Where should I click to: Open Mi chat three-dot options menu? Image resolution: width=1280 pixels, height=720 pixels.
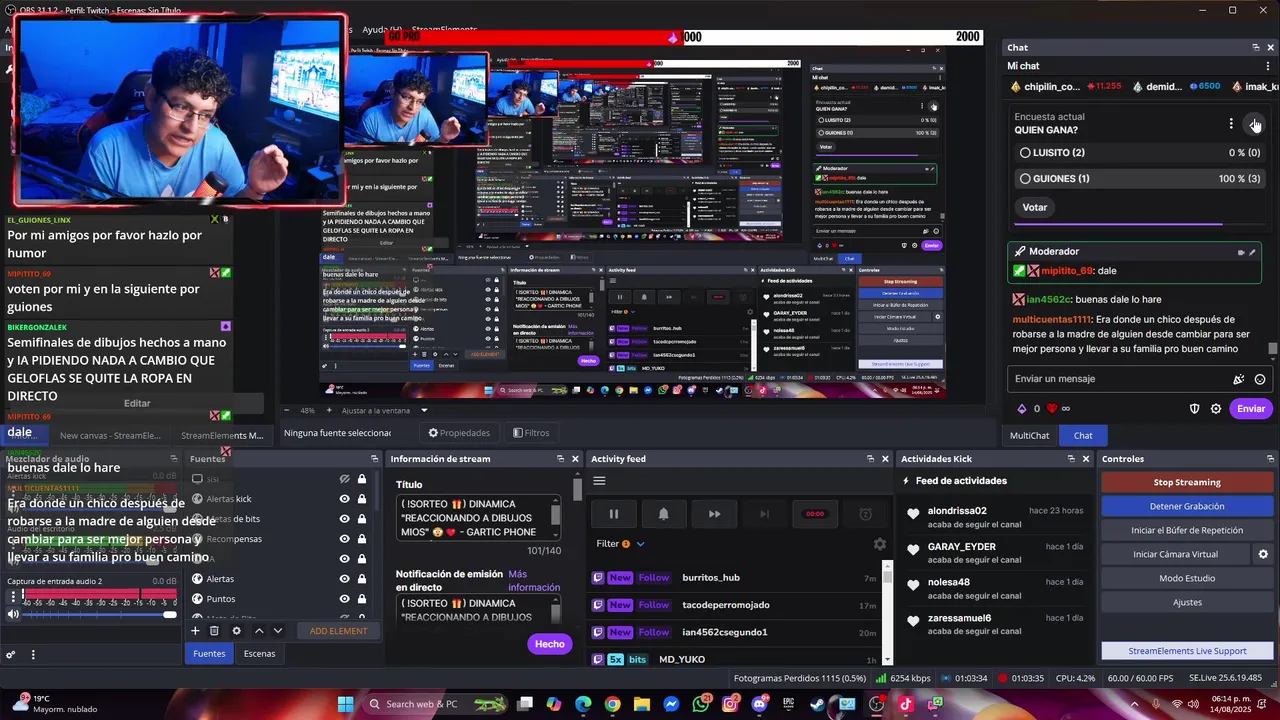[1267, 66]
